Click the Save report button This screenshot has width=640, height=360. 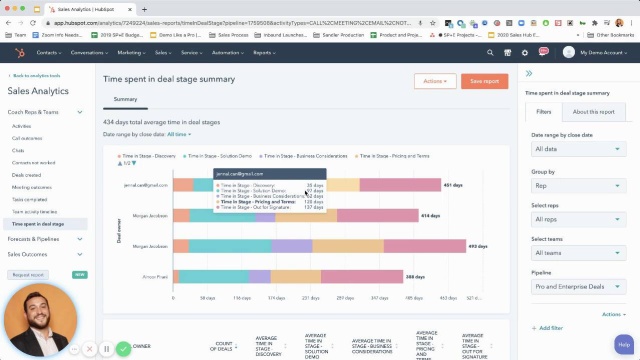[484, 81]
